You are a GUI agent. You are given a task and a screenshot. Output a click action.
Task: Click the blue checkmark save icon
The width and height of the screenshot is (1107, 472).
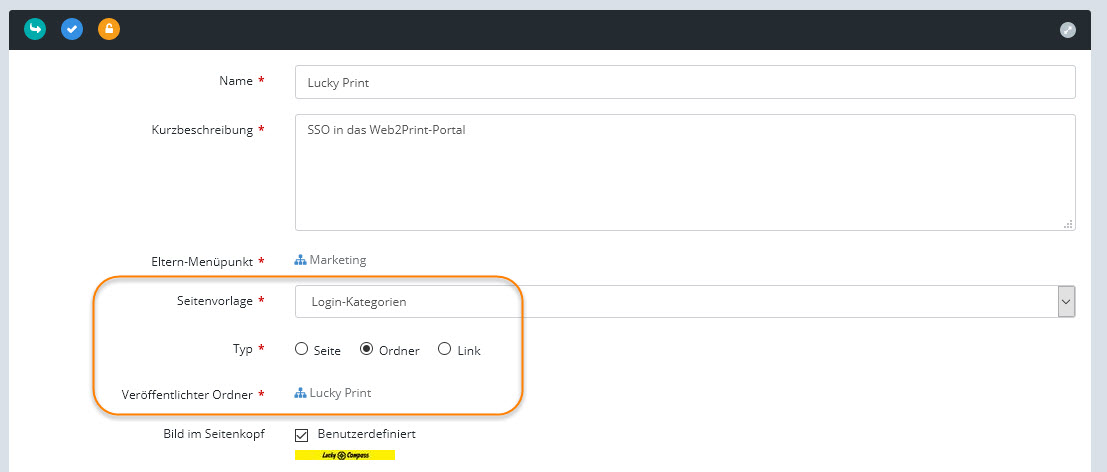[x=72, y=30]
